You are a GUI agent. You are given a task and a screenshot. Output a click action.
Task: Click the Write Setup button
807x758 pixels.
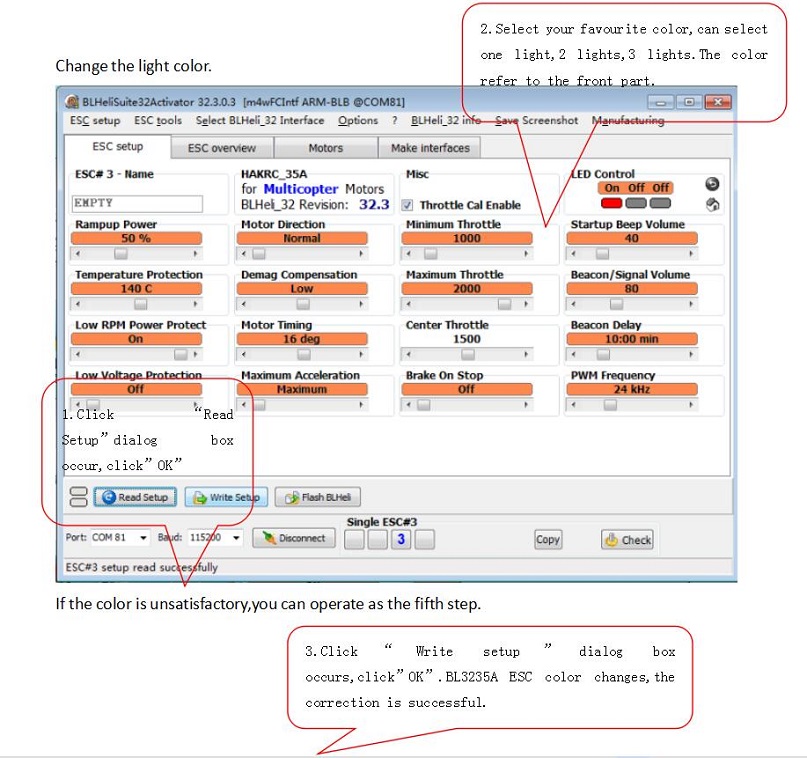click(x=226, y=497)
